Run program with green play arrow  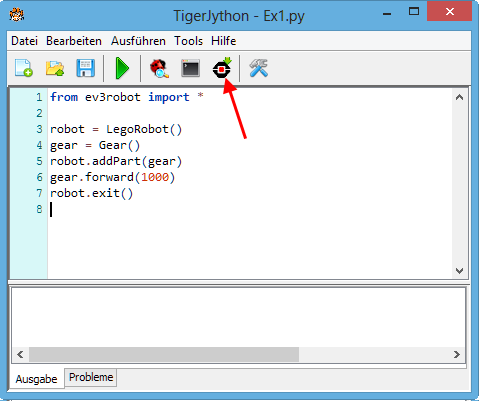click(x=122, y=68)
